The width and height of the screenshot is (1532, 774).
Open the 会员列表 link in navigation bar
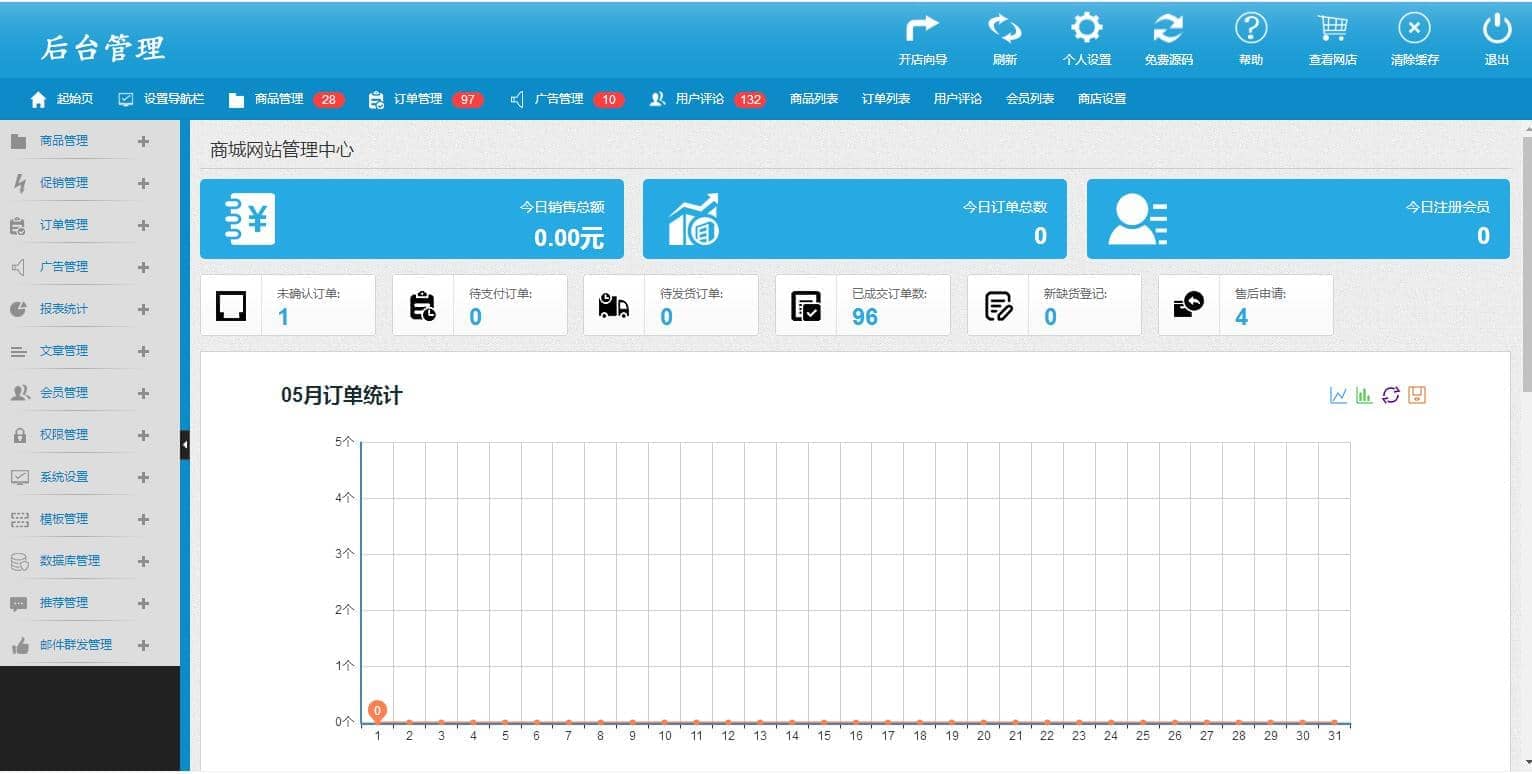(1030, 99)
